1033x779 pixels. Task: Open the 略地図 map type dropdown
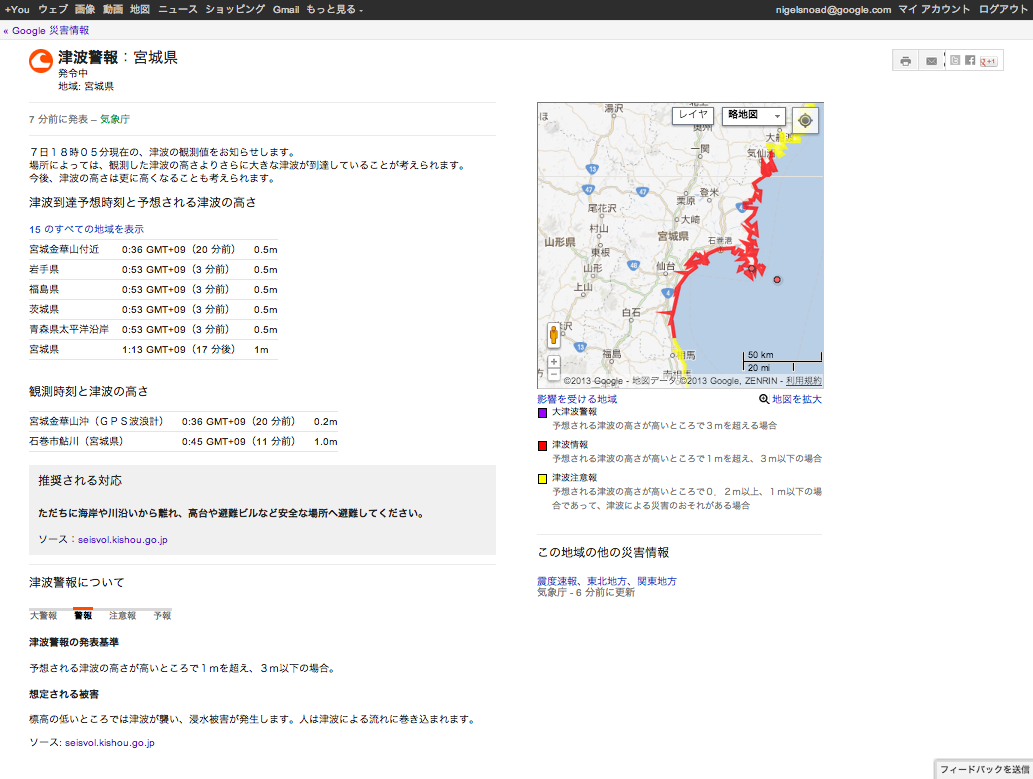click(753, 115)
